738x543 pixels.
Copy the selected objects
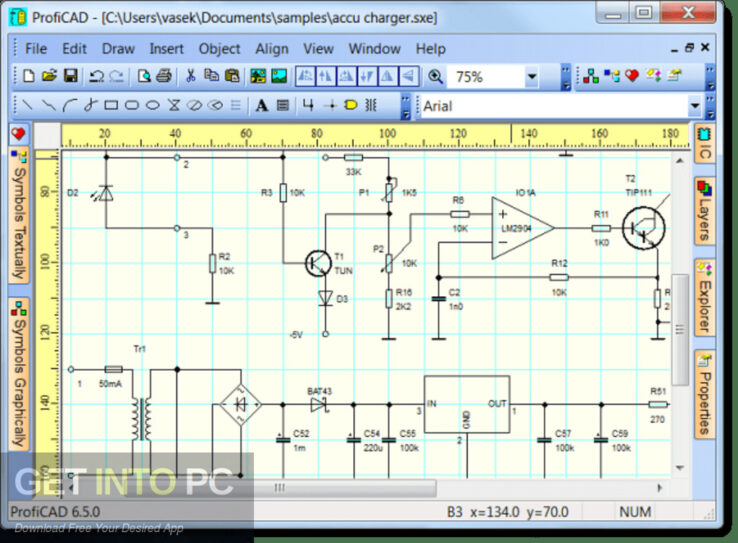[x=211, y=75]
